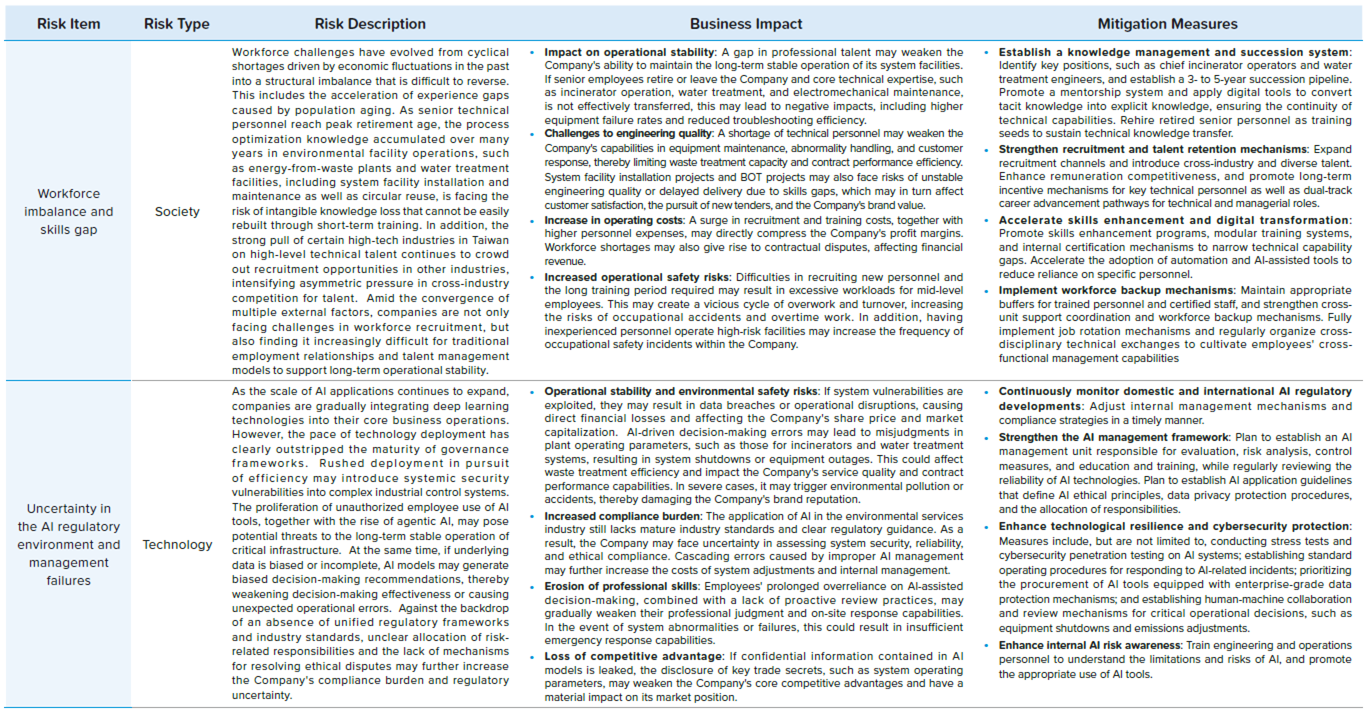The width and height of the screenshot is (1371, 714).
Task: Click the Mitigation Measures column header
Action: coord(1167,24)
